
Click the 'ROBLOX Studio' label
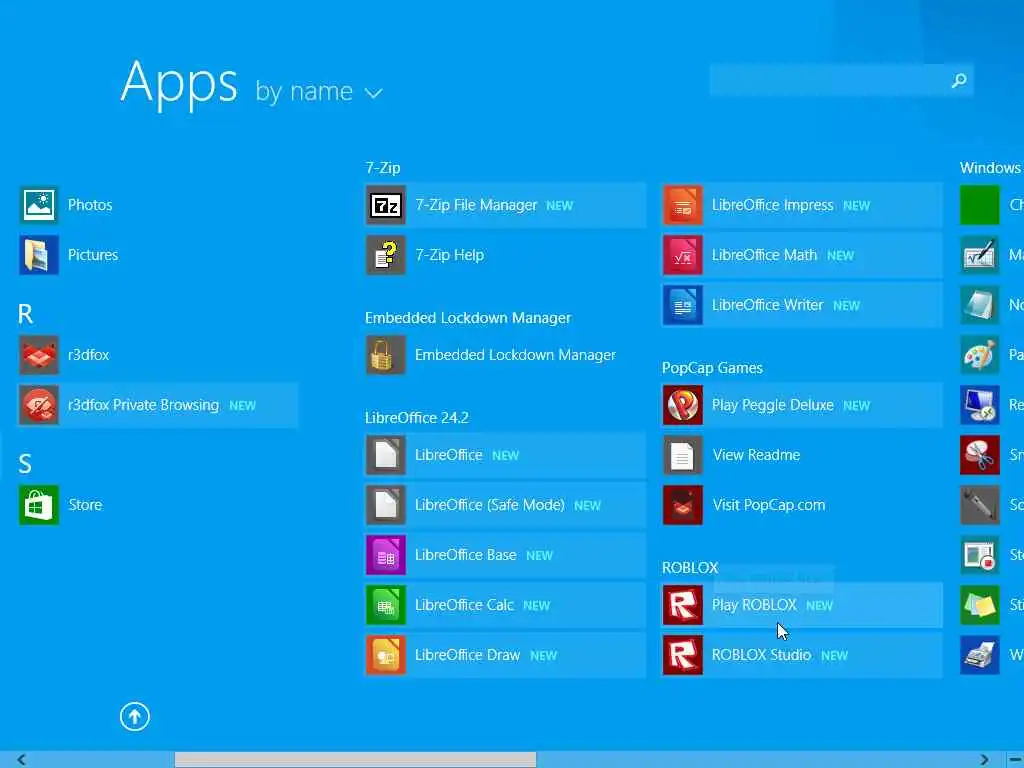pyautogui.click(x=761, y=655)
